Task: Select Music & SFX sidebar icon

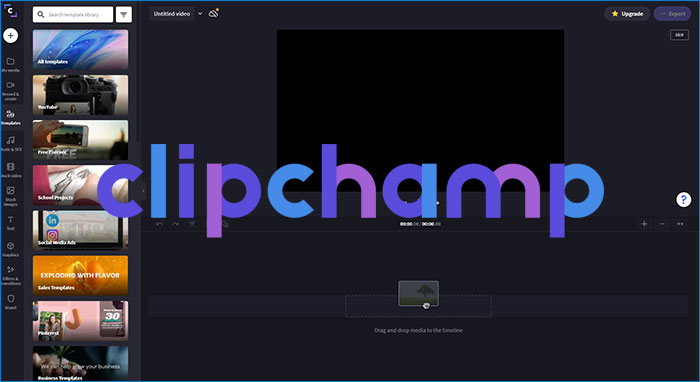Action: point(10,144)
